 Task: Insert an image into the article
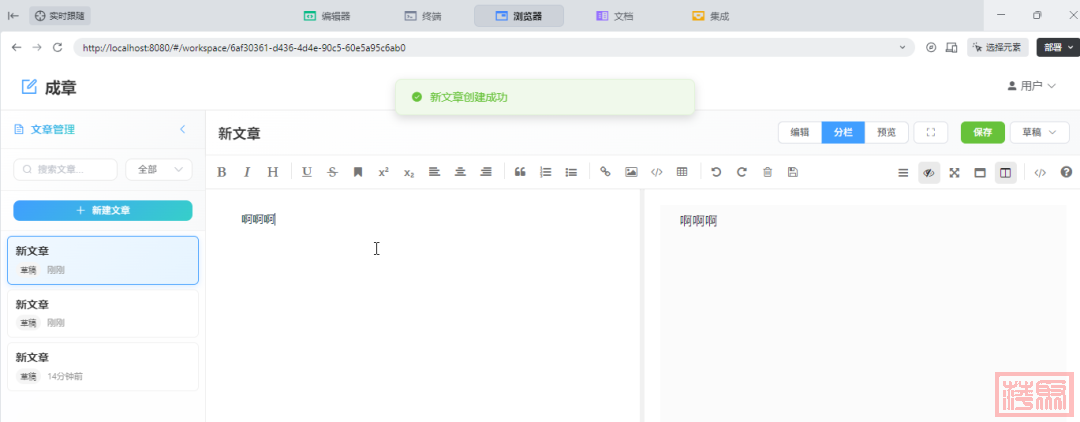coord(631,172)
